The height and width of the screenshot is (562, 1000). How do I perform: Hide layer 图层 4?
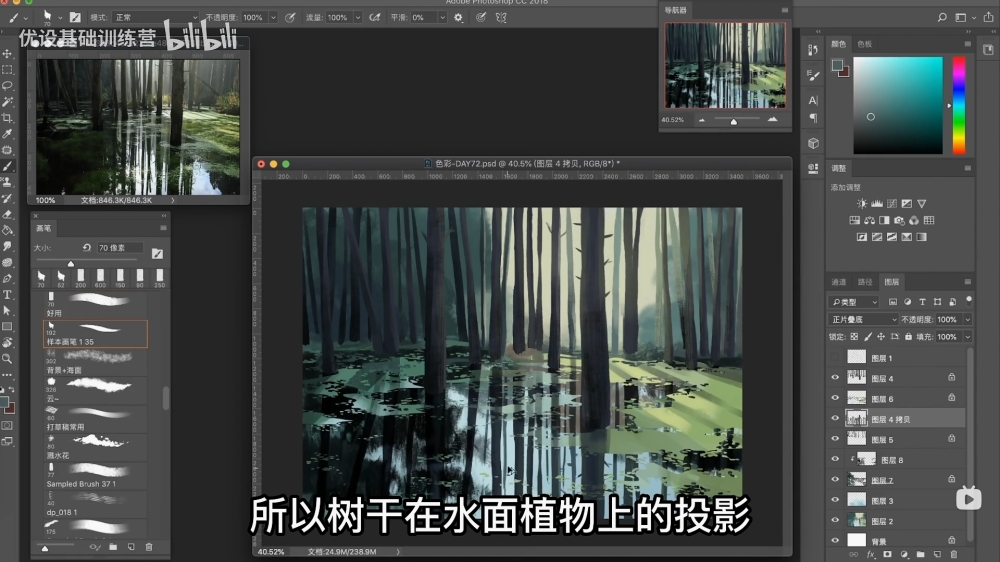point(835,378)
